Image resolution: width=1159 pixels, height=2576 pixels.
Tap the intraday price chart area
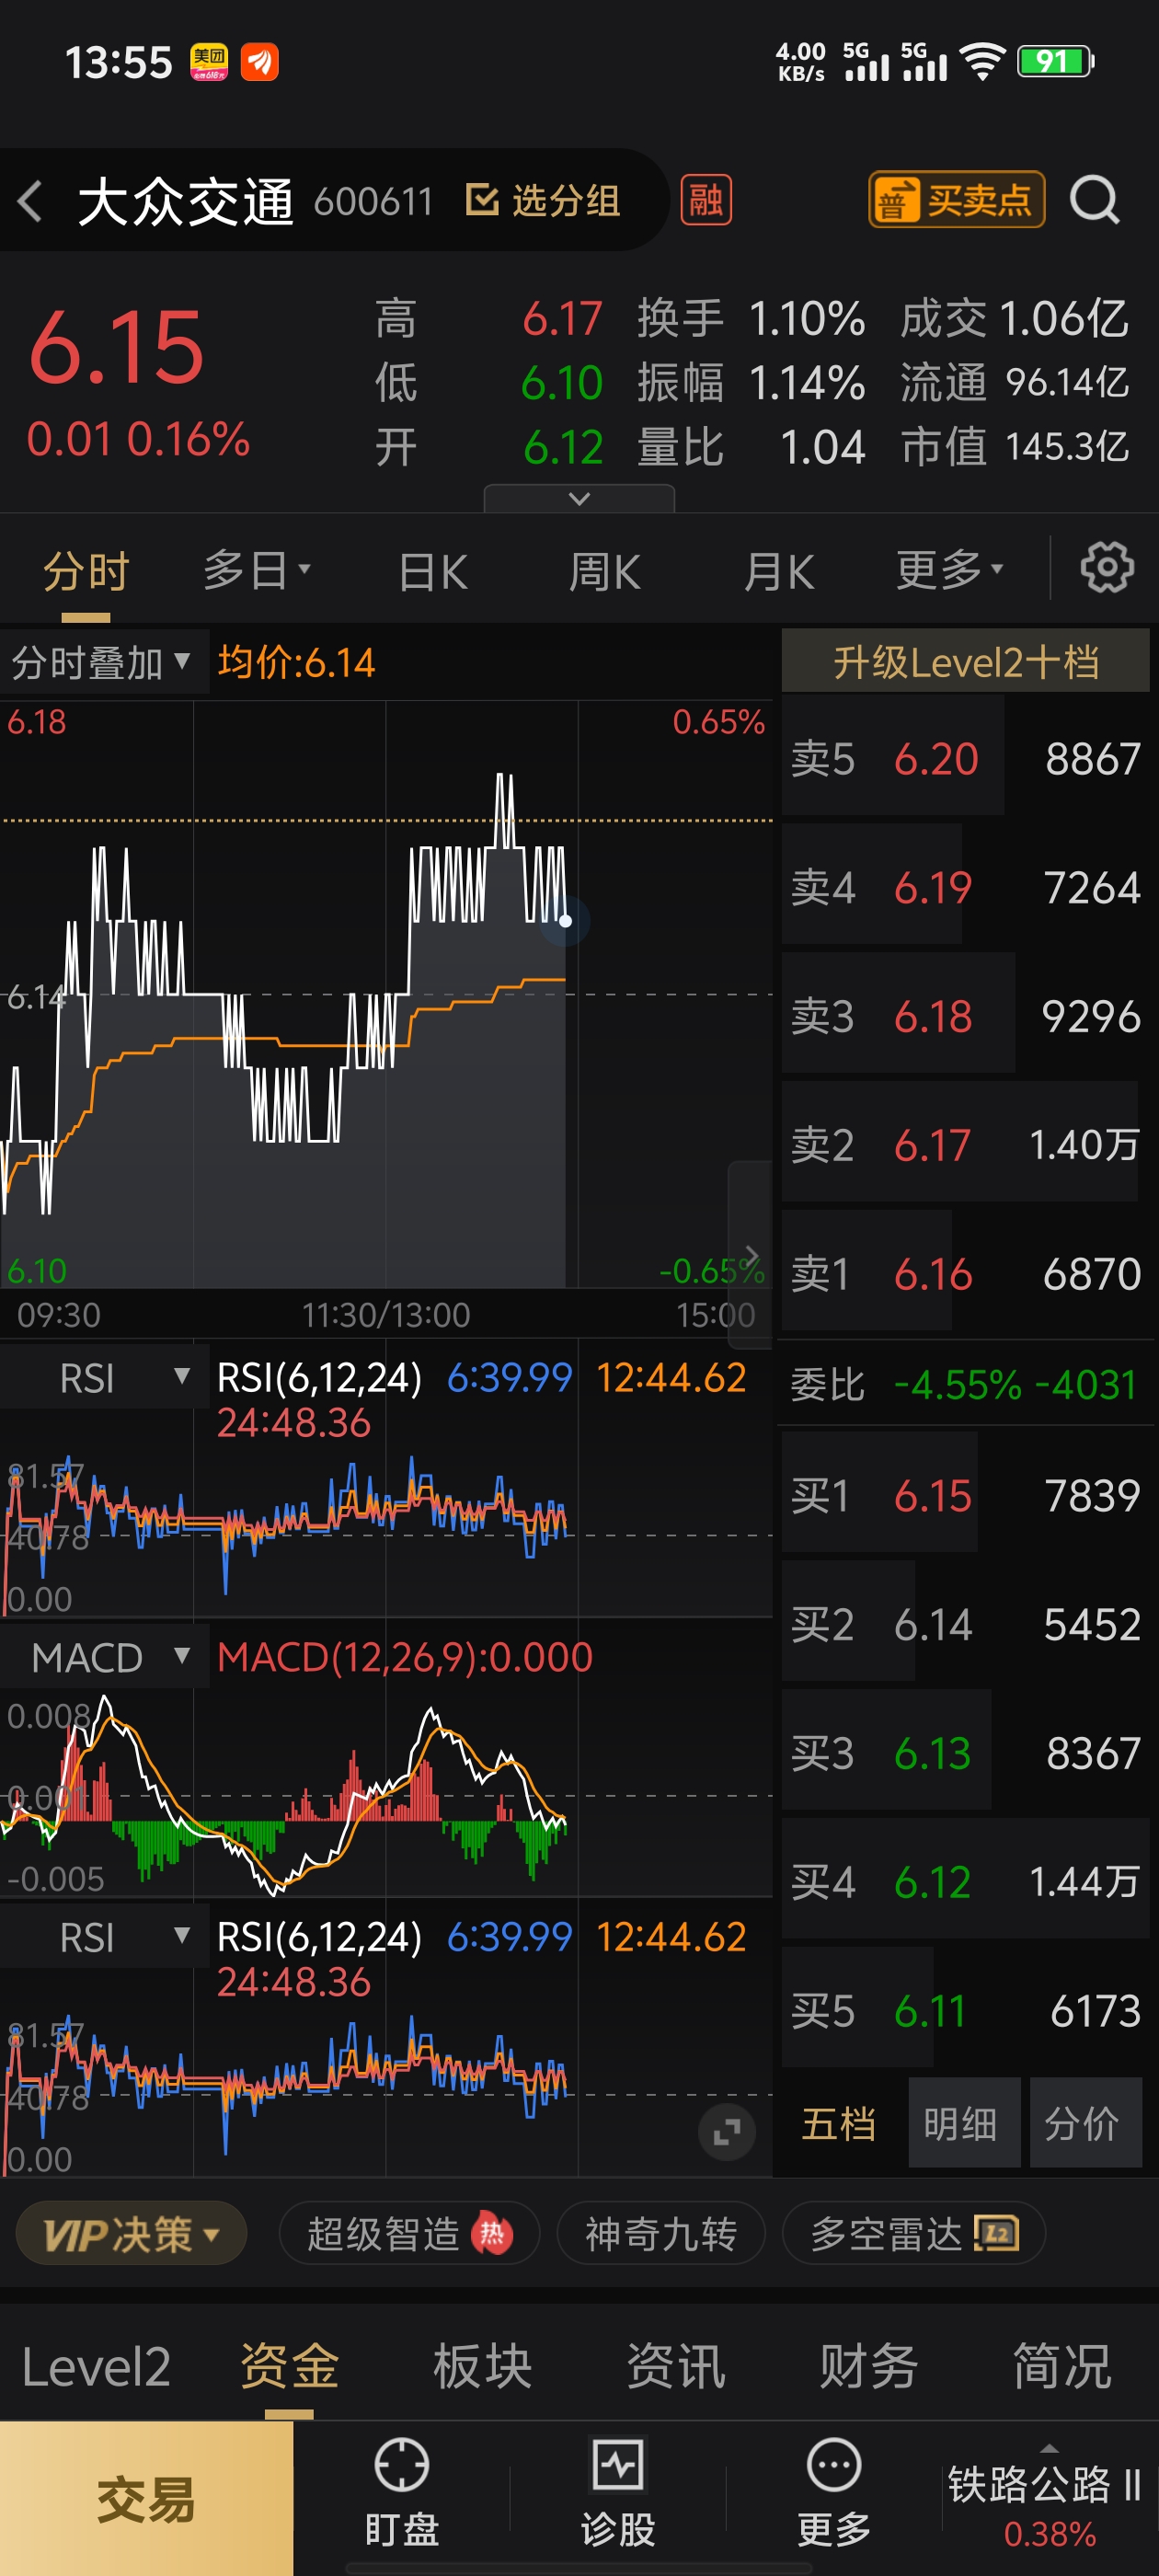[386, 993]
